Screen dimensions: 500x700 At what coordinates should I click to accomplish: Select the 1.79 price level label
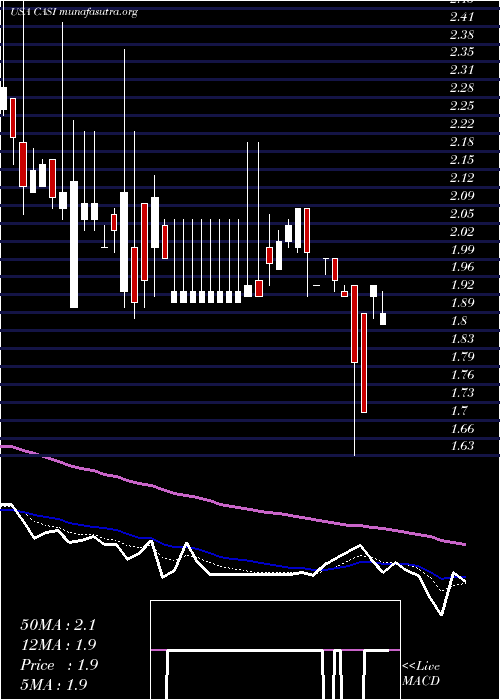462,357
